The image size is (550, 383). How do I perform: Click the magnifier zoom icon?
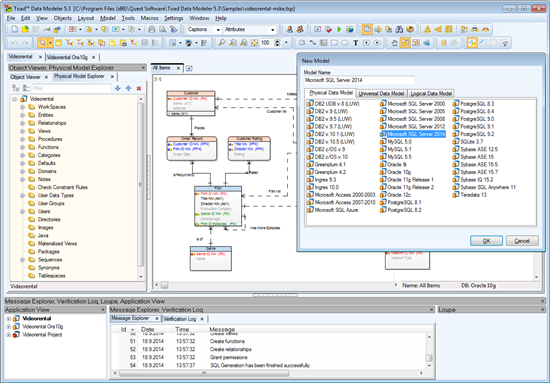click(222, 43)
